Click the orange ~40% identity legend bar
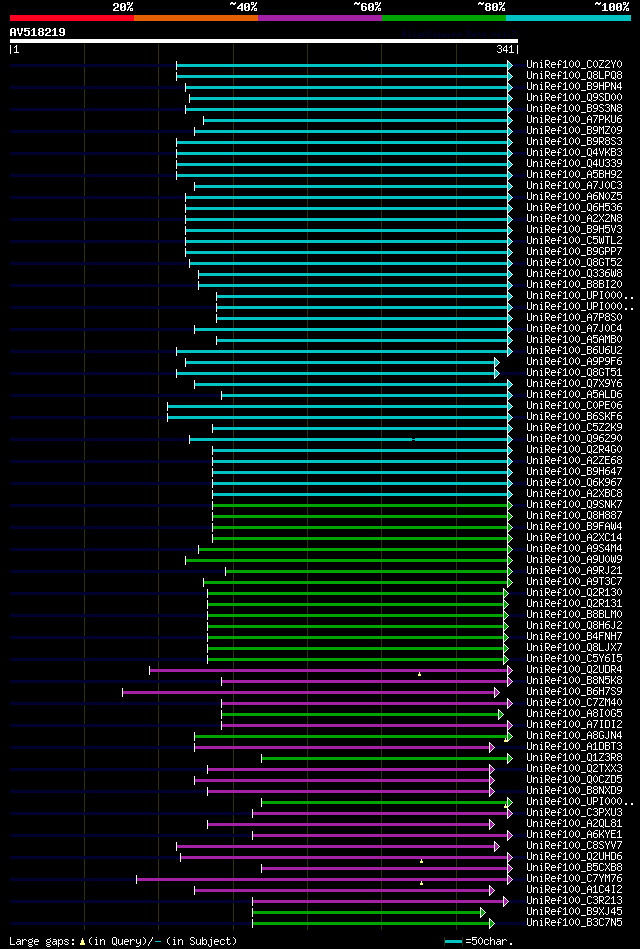640x949 pixels. pyautogui.click(x=196, y=18)
